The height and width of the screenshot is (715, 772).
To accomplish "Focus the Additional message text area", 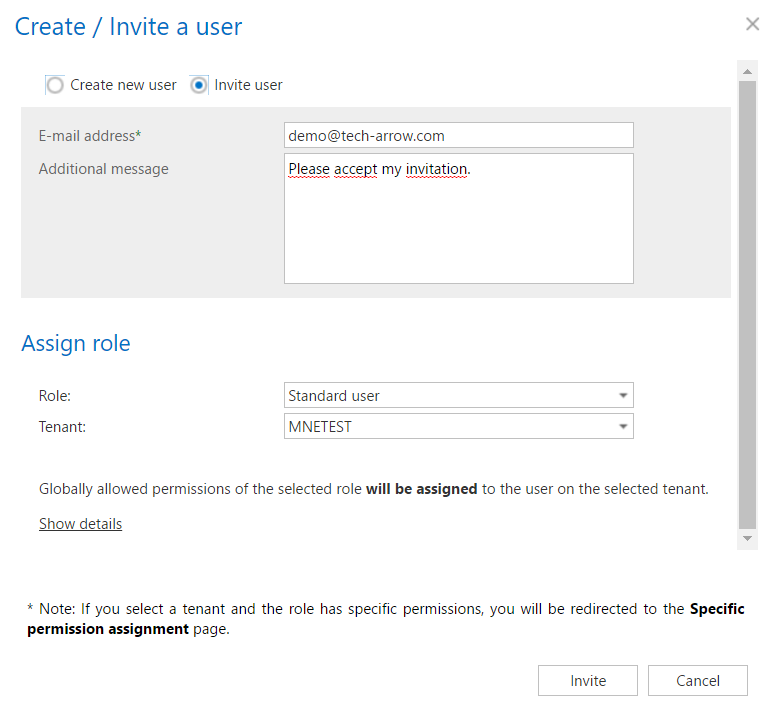I will [458, 218].
